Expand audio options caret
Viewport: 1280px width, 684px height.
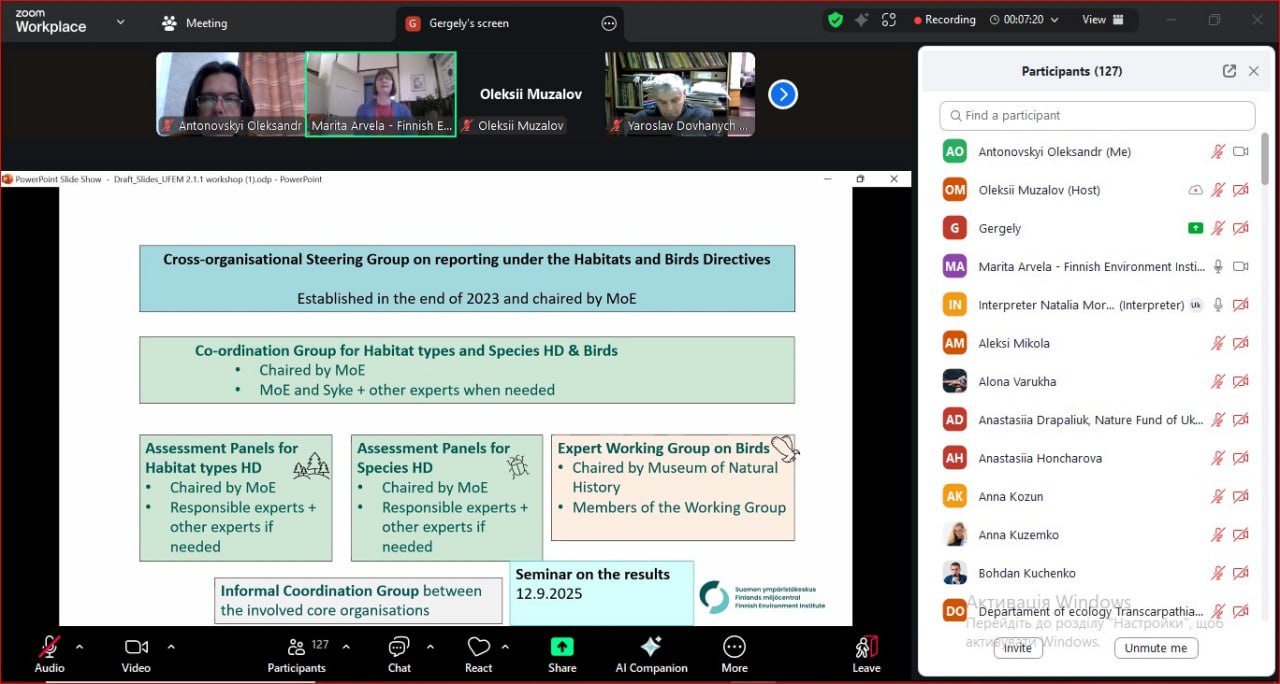click(x=79, y=646)
